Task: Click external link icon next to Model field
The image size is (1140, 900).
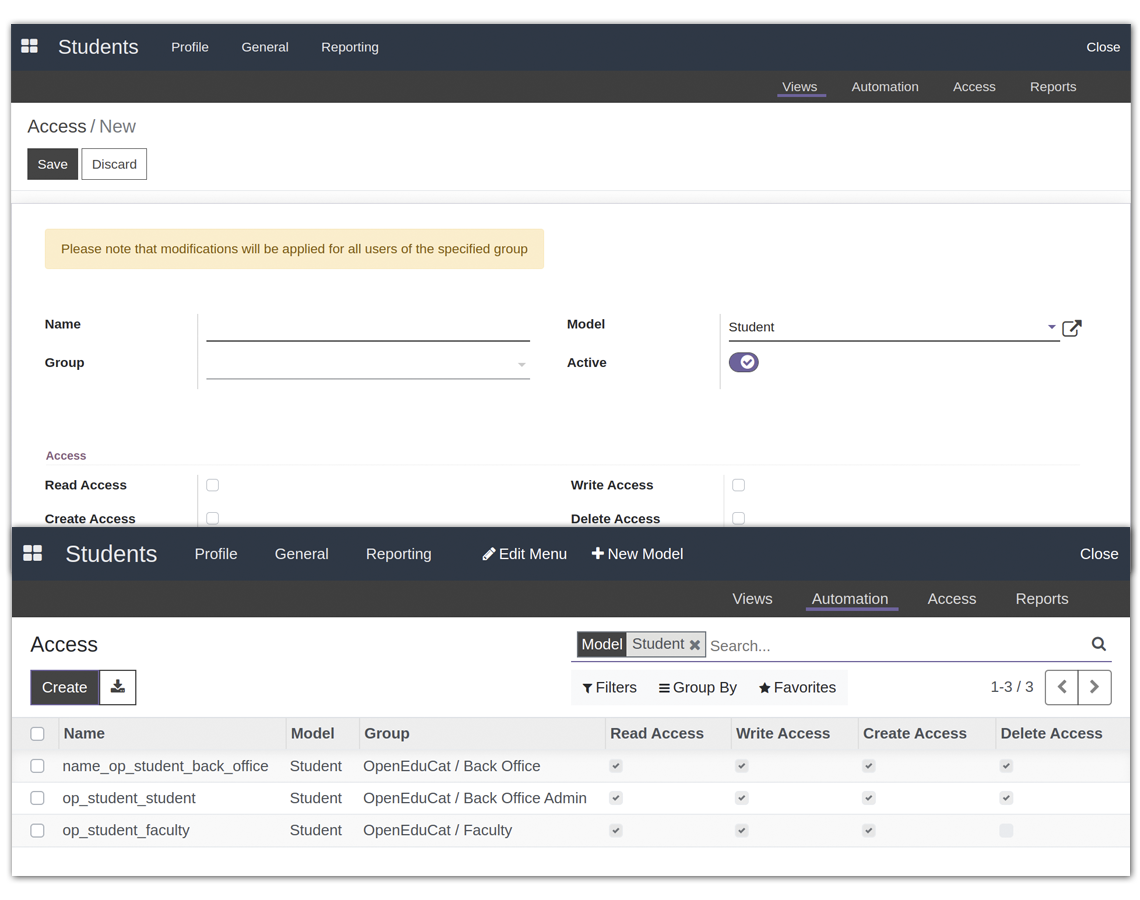Action: (1071, 328)
